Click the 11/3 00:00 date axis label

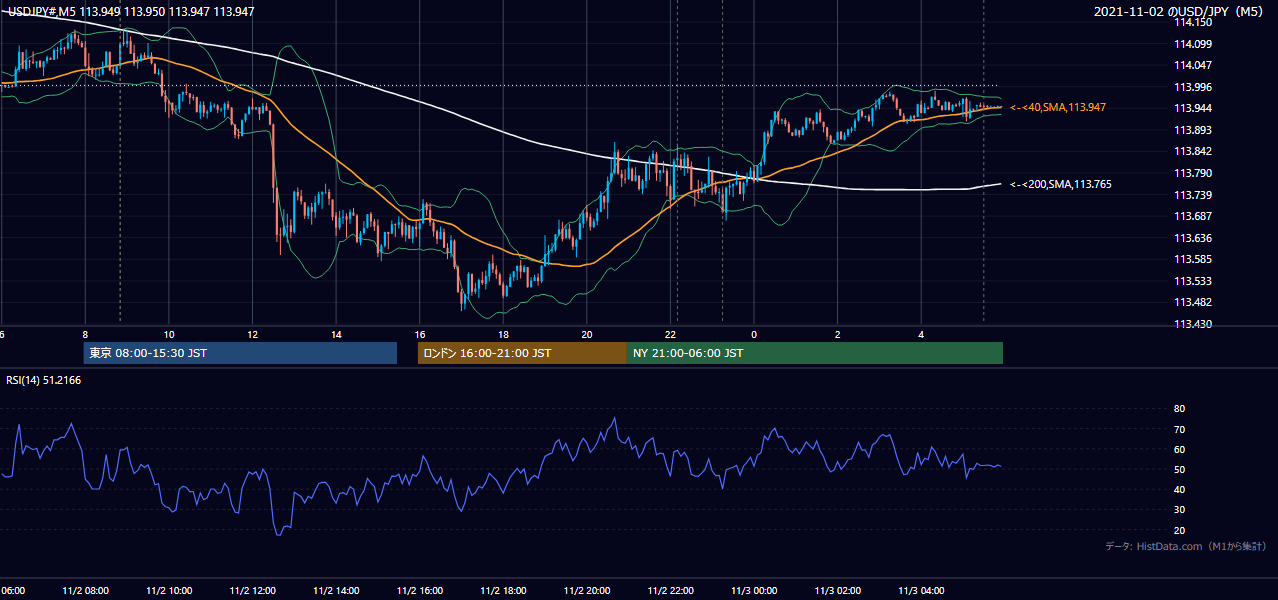point(754,590)
